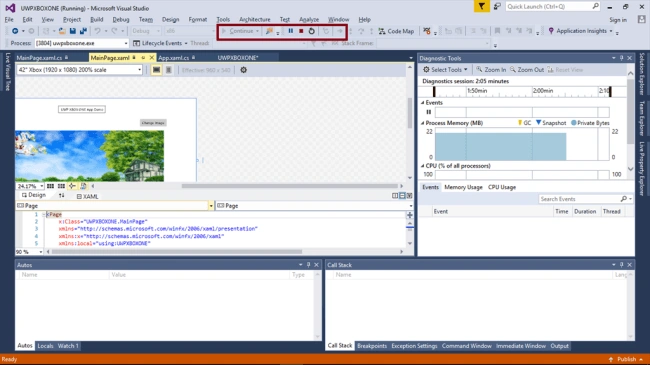650x365 pixels.
Task: Click the Sign in link
Action: click(618, 20)
